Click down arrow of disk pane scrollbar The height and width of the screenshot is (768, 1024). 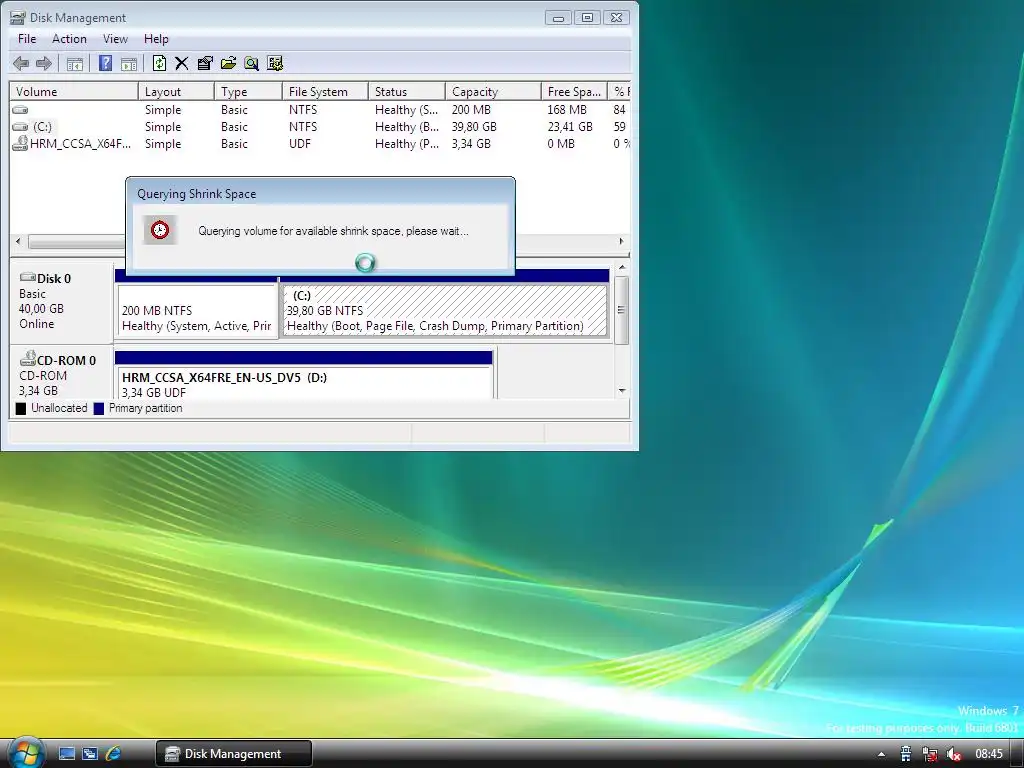click(x=622, y=391)
